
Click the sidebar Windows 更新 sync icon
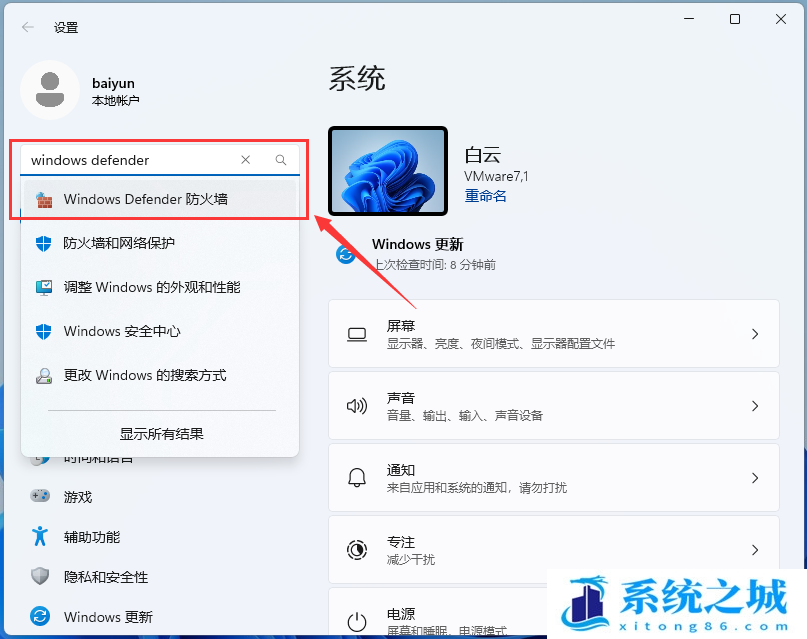pyautogui.click(x=40, y=616)
